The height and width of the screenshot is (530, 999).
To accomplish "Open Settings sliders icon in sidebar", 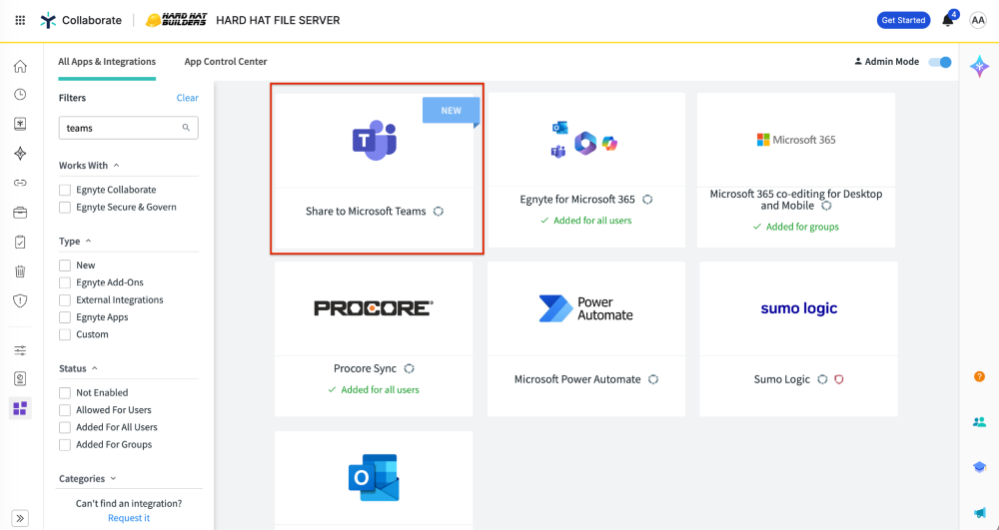I will click(x=20, y=350).
